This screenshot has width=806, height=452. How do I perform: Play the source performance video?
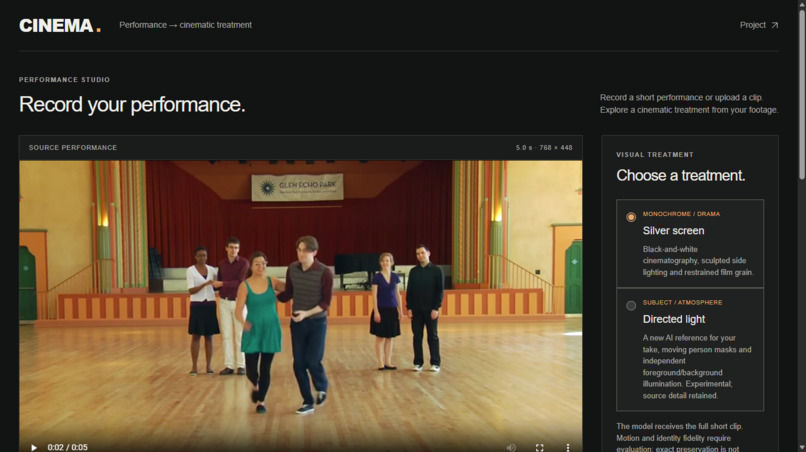tap(34, 447)
